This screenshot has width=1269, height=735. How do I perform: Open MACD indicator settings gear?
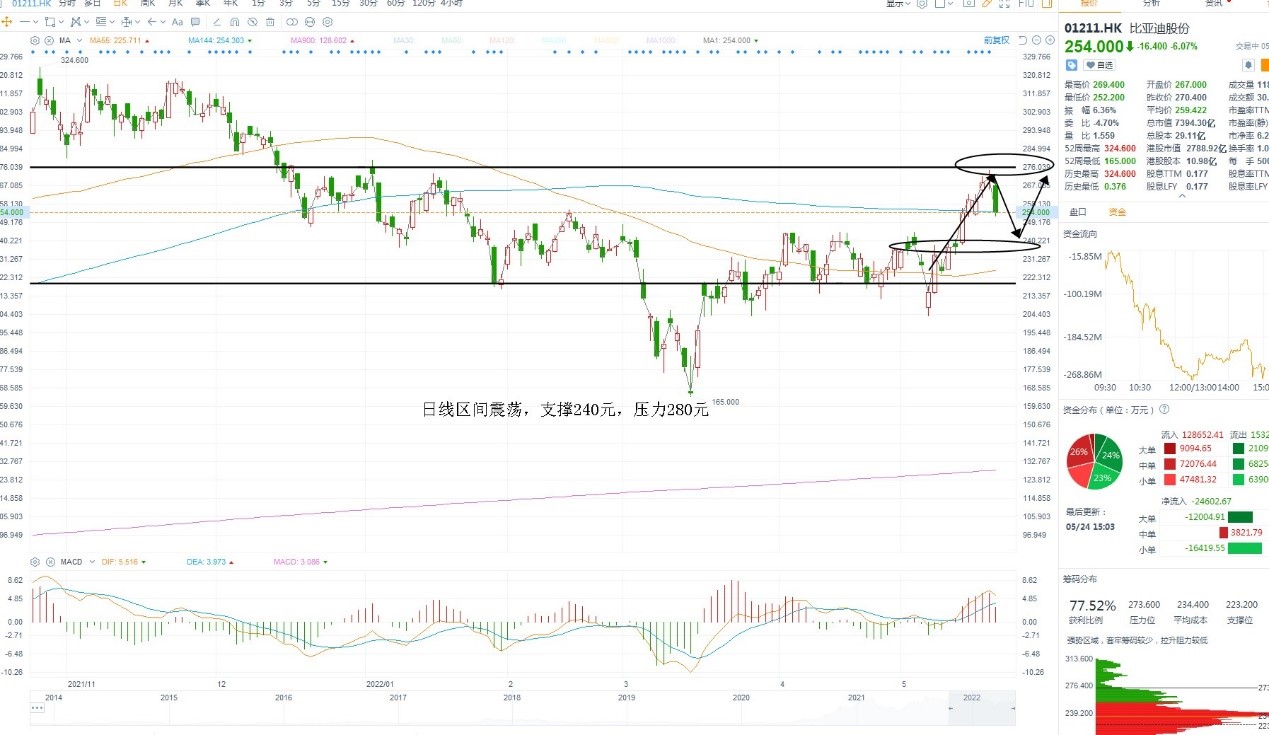pos(35,562)
